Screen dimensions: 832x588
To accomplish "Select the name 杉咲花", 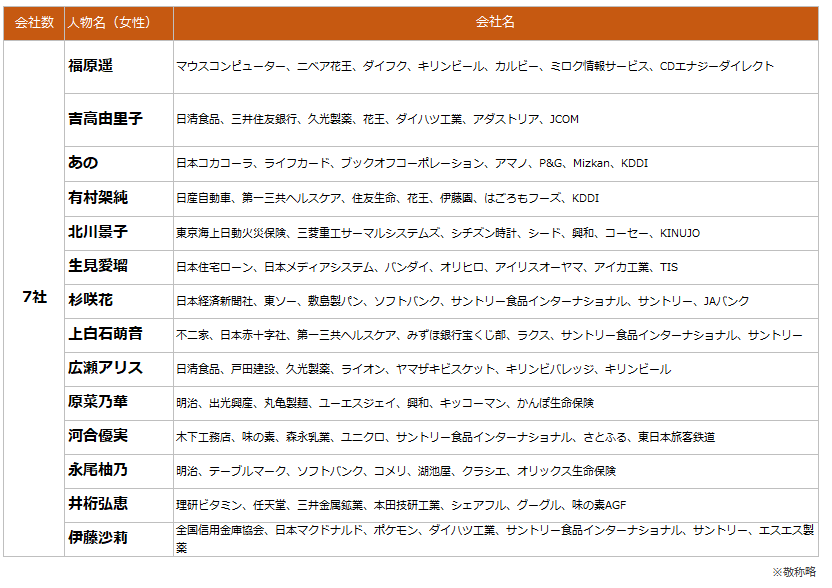I will click(90, 300).
